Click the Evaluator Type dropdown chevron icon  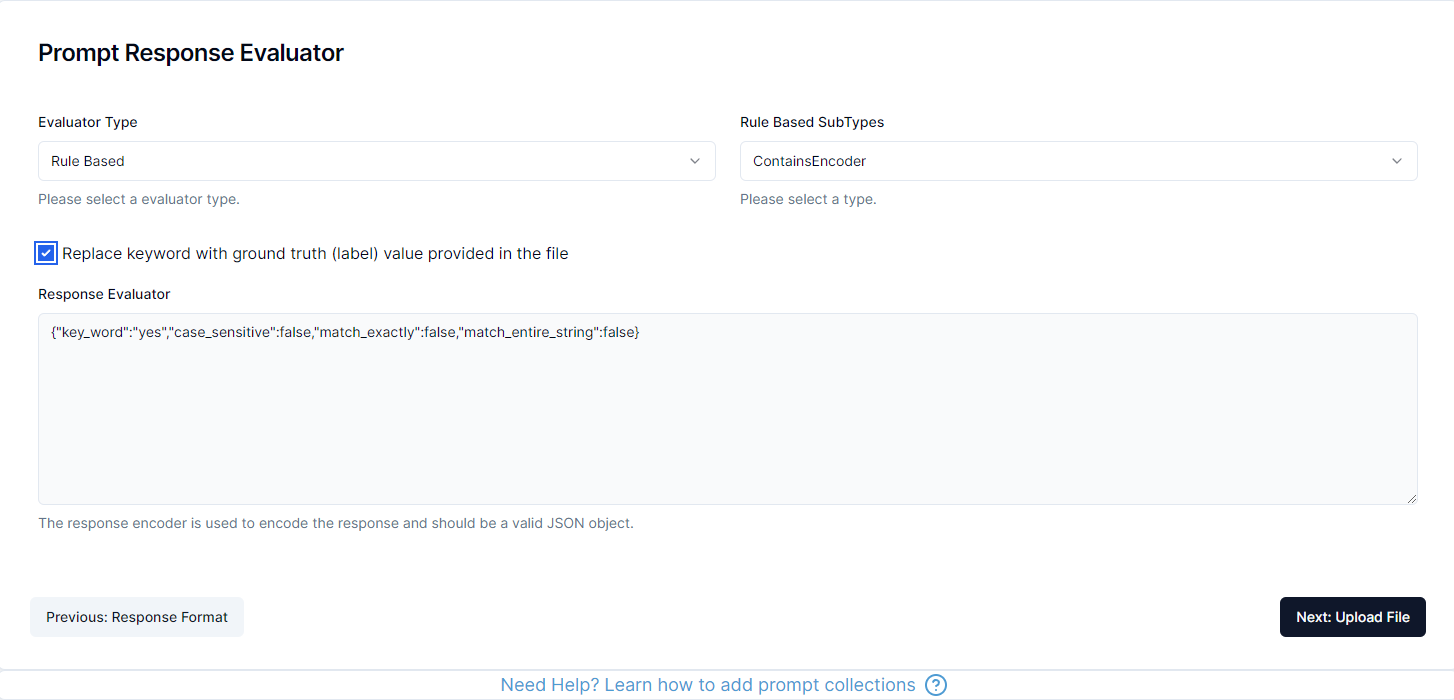click(x=696, y=161)
